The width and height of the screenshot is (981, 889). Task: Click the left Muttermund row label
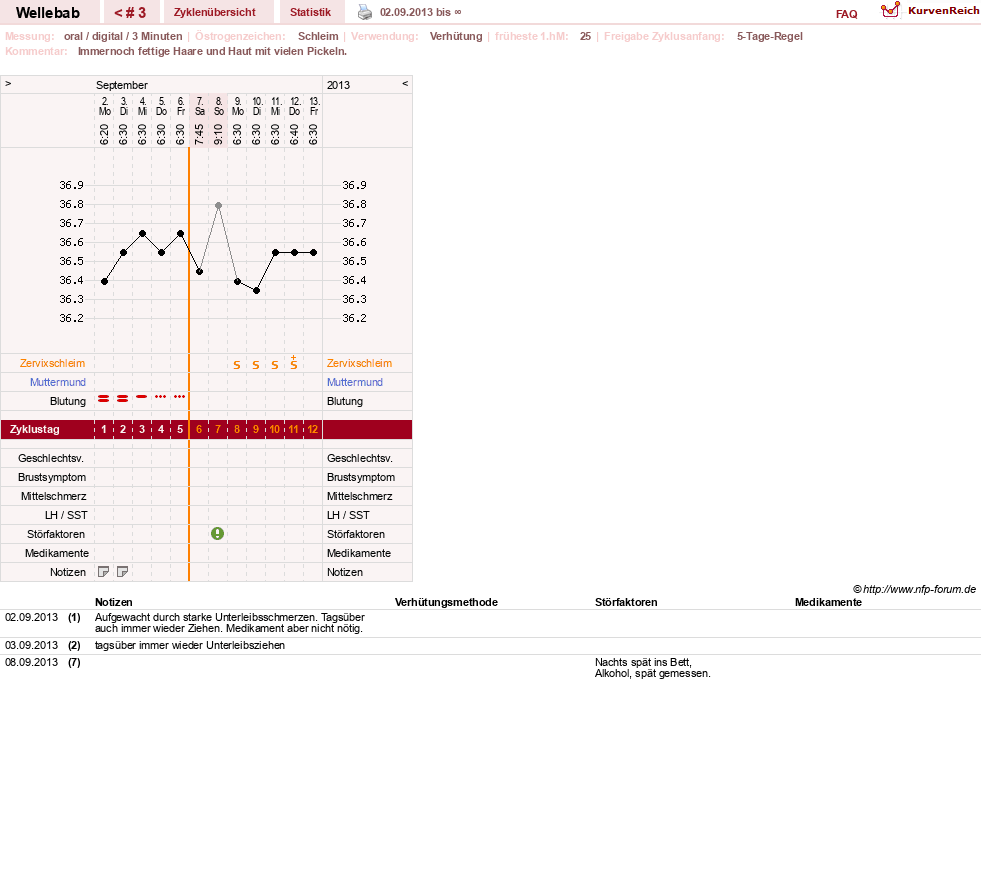pos(58,382)
